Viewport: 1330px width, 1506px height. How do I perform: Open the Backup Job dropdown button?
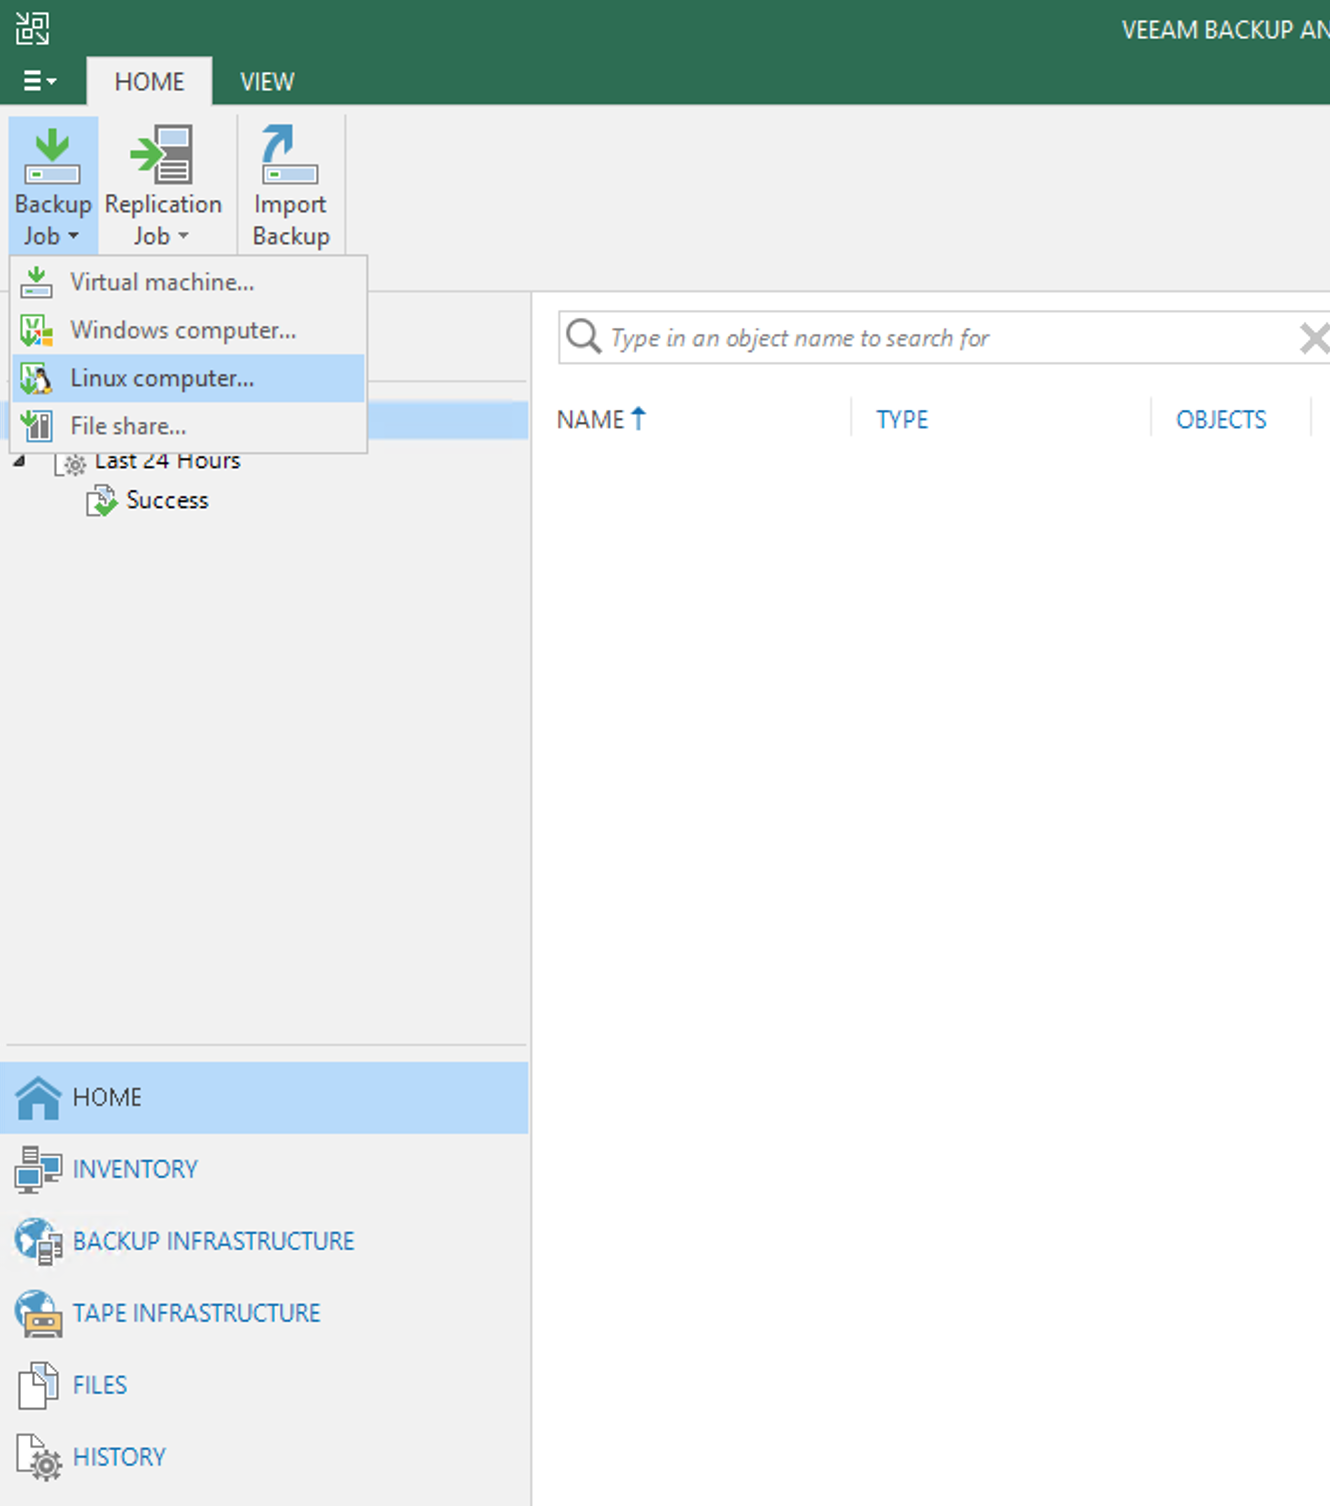pyautogui.click(x=53, y=185)
